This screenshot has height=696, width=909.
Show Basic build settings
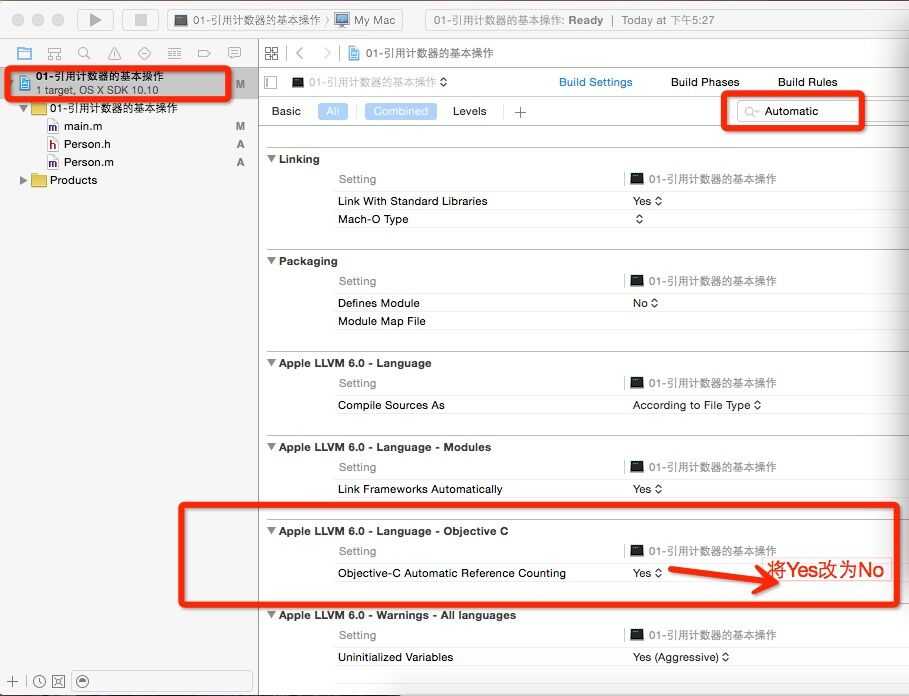[x=286, y=111]
